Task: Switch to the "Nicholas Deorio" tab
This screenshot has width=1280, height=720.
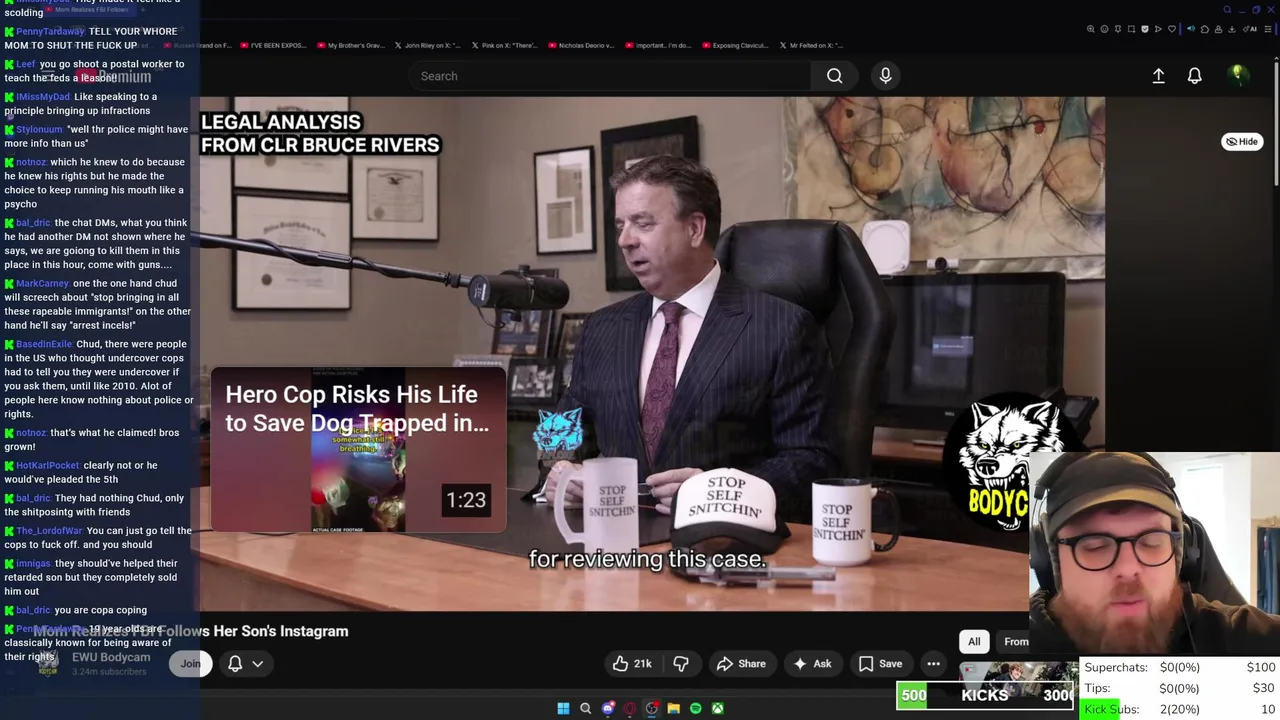Action: click(580, 45)
